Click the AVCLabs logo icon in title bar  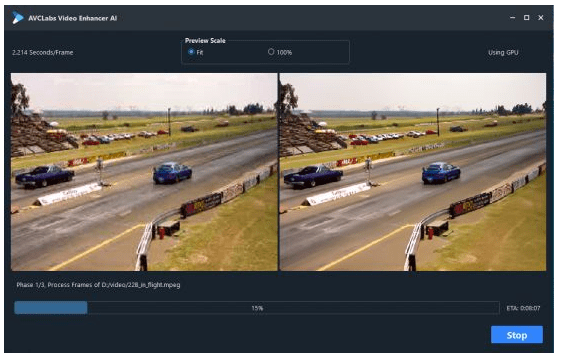tap(18, 18)
